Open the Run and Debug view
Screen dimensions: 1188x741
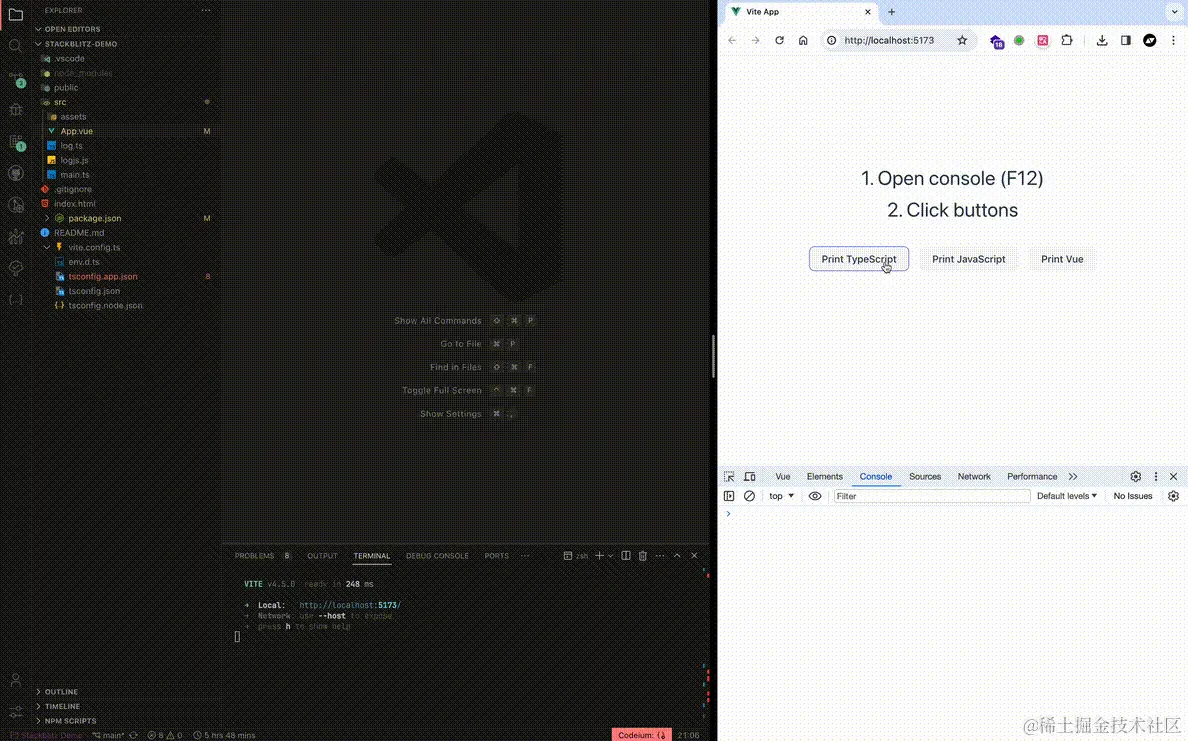pos(15,110)
